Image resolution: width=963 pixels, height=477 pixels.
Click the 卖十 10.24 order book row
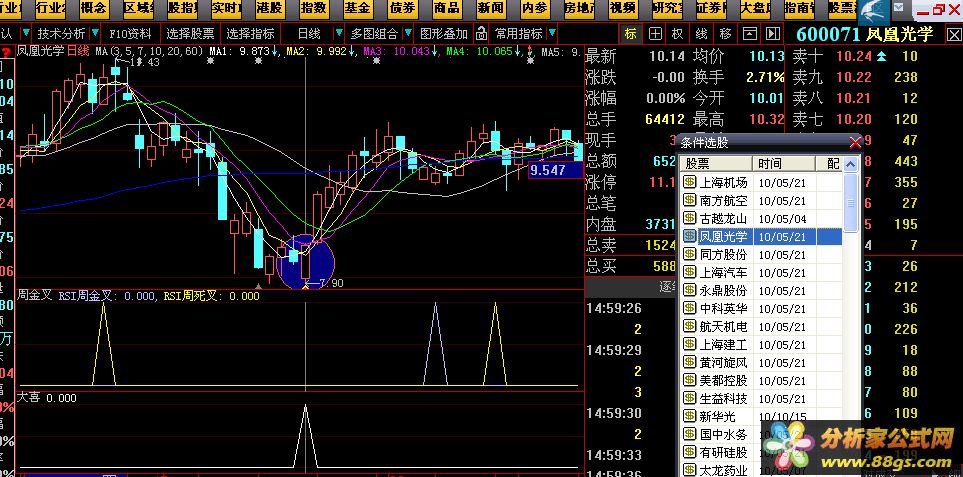coord(856,57)
